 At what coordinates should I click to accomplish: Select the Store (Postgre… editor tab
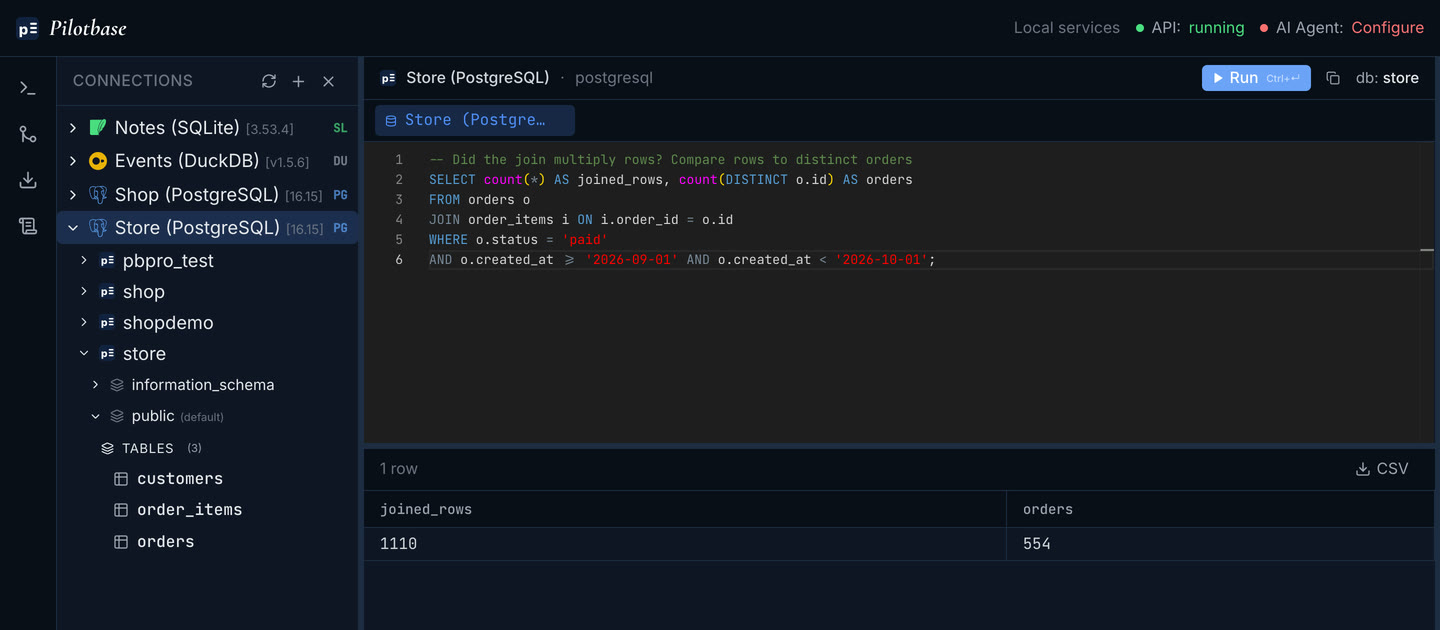point(475,120)
